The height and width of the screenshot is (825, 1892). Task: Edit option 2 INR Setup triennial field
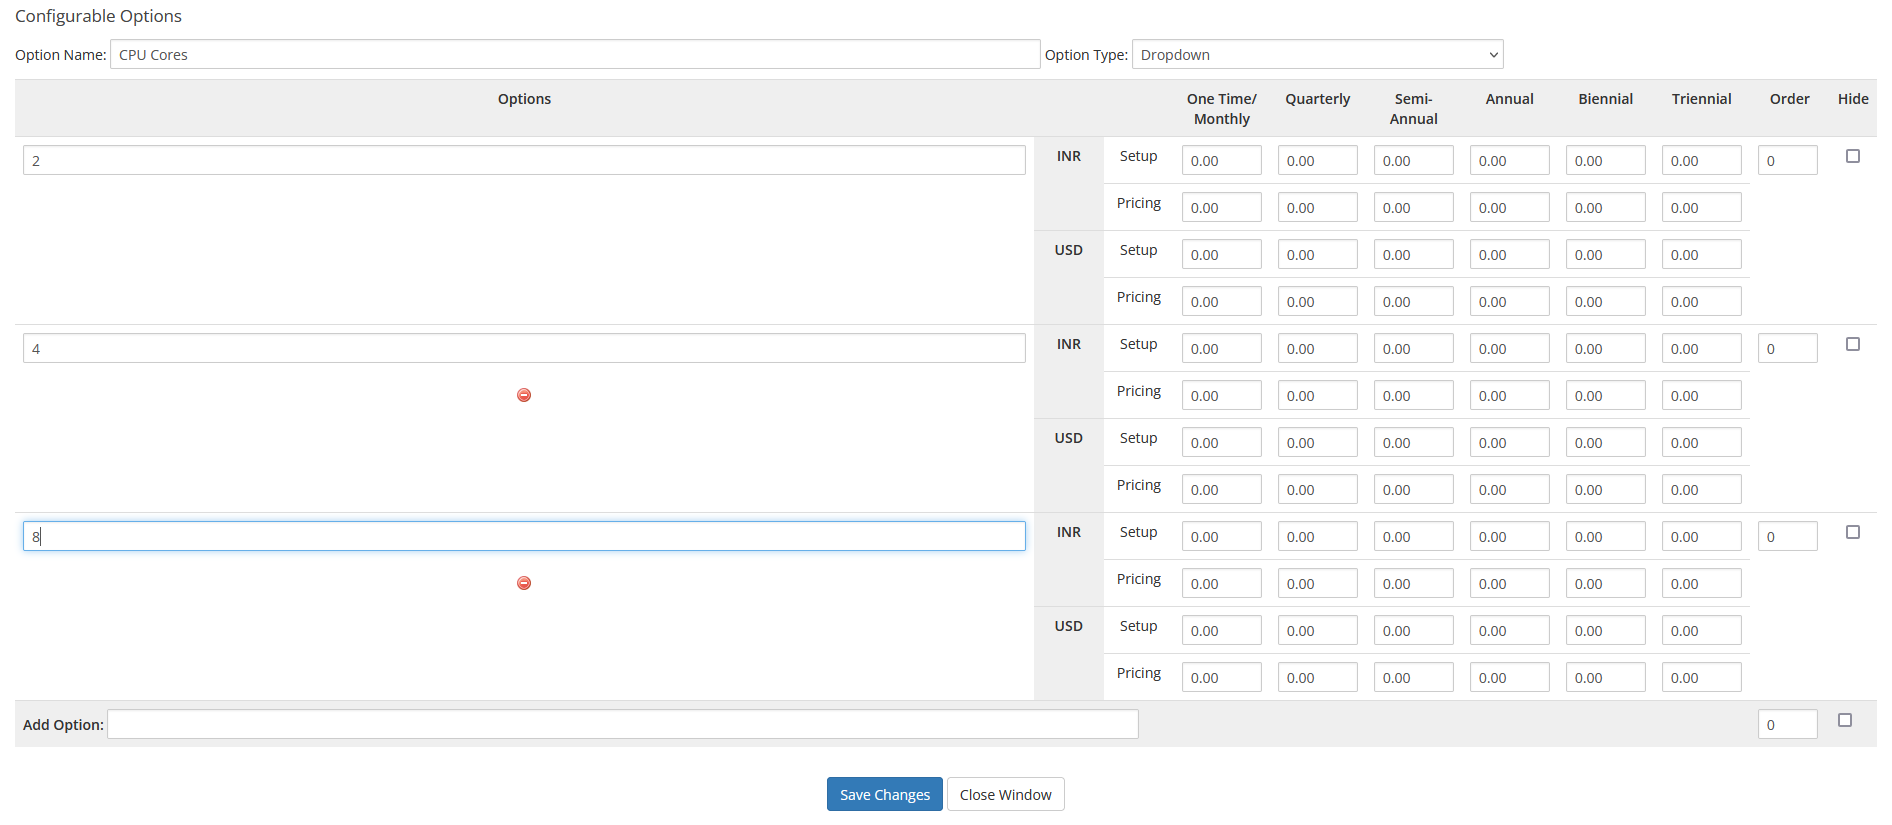[x=1702, y=160]
